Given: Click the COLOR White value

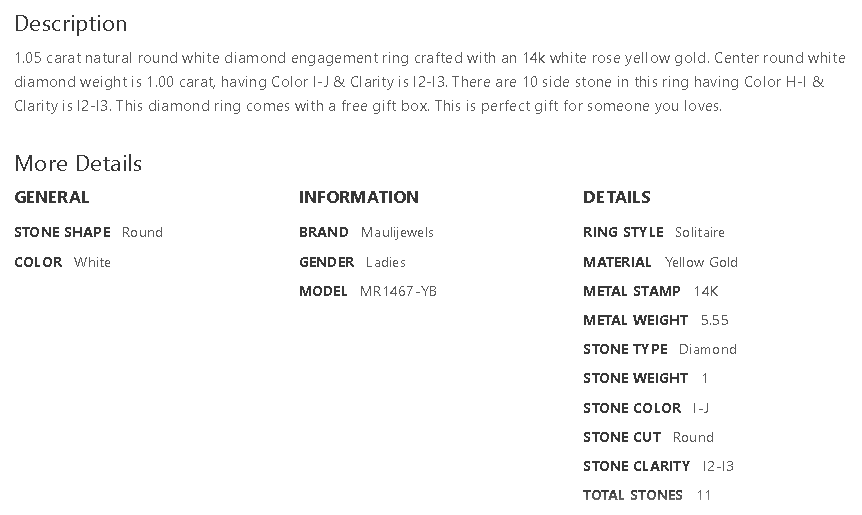Looking at the screenshot, I should coord(92,262).
